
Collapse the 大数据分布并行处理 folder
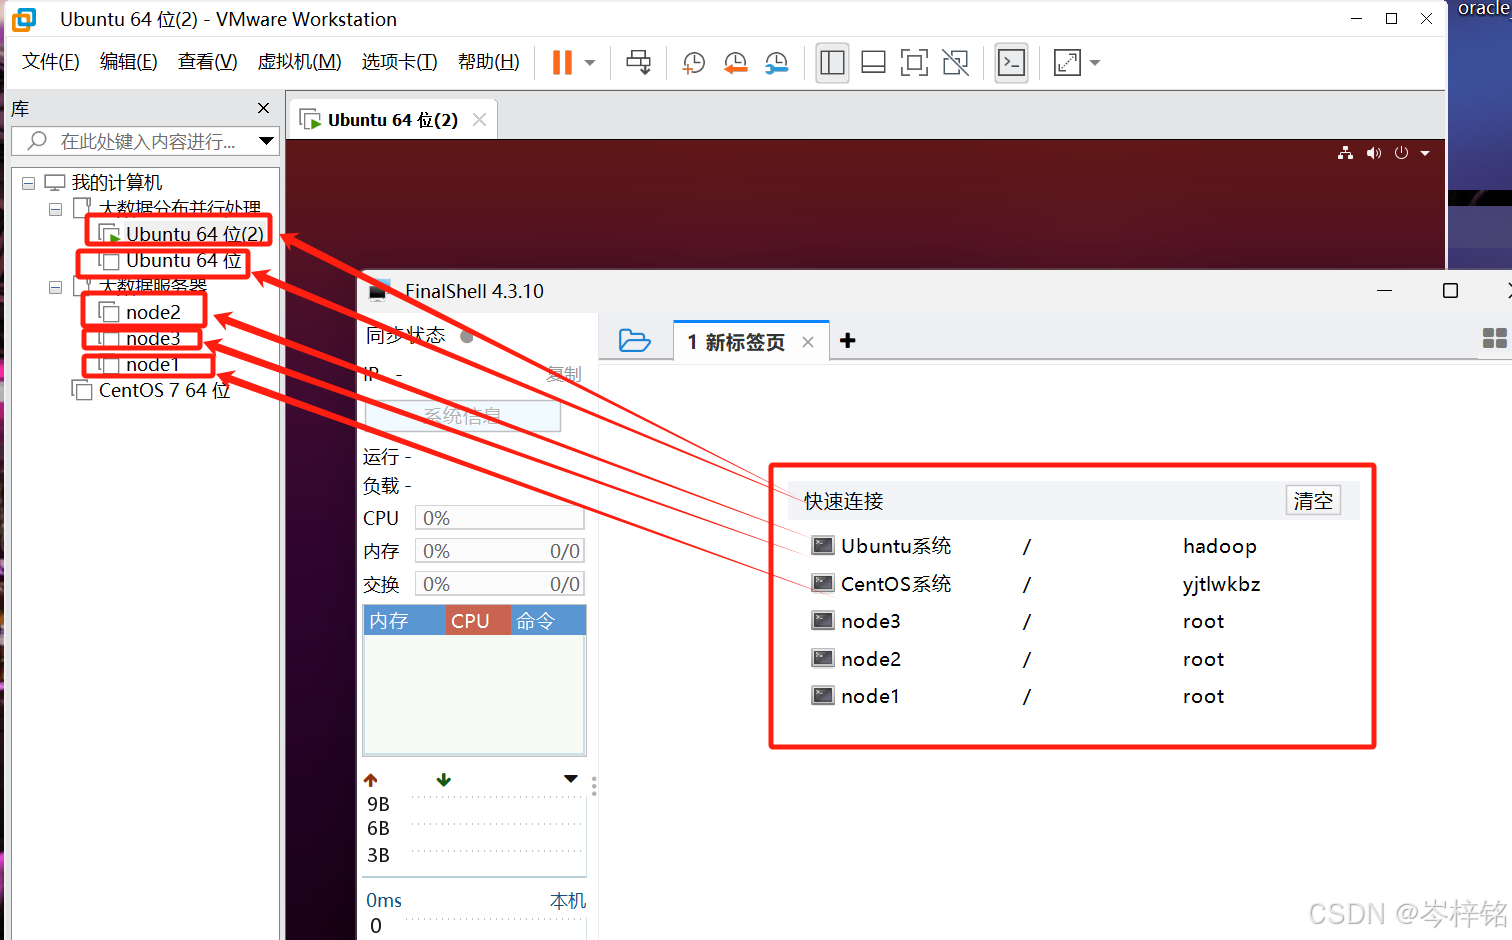pos(56,209)
